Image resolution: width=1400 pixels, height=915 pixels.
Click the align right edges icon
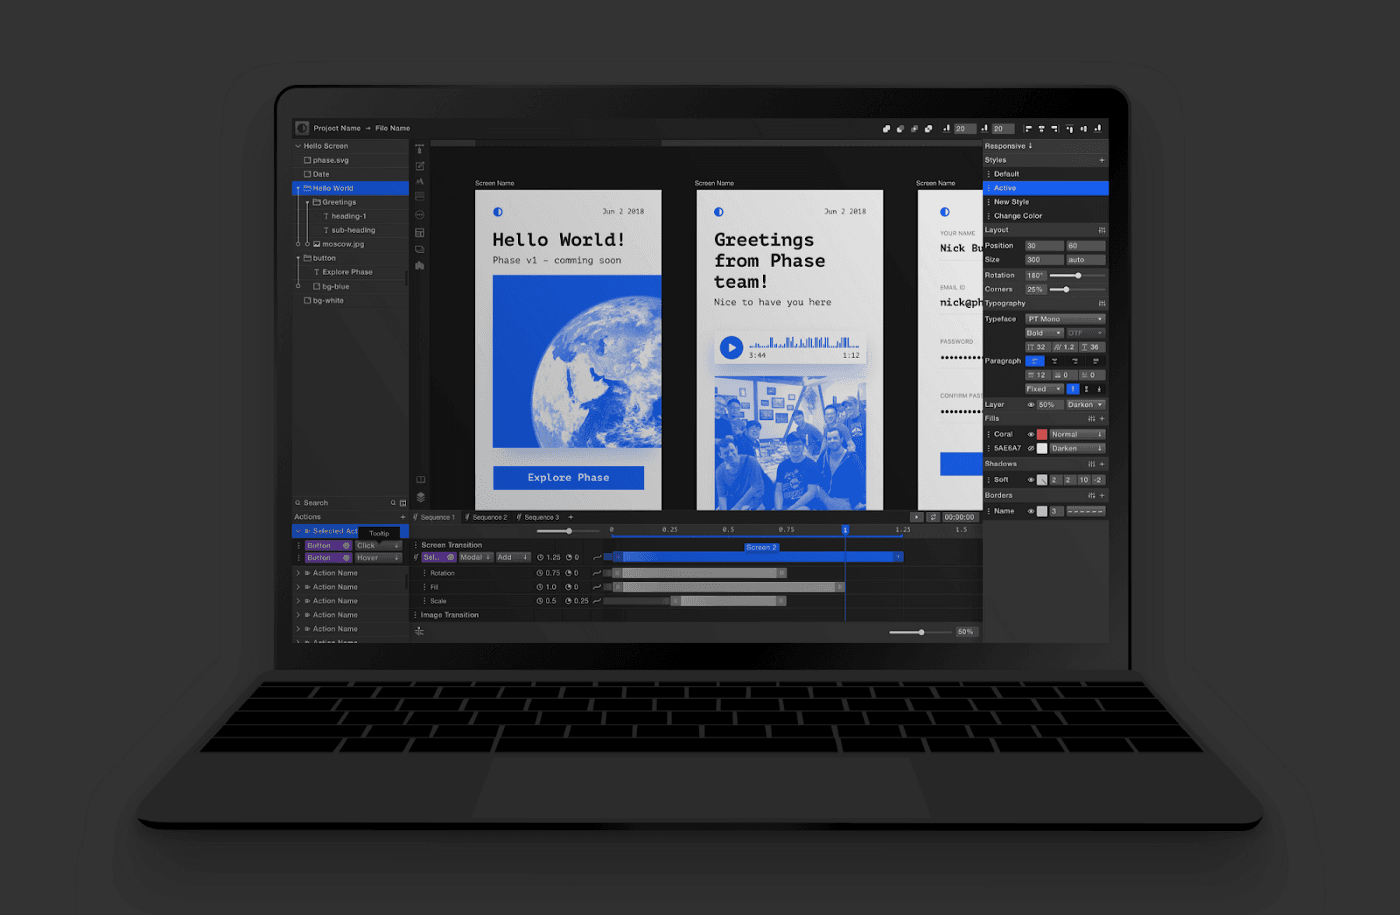pyautogui.click(x=1054, y=128)
